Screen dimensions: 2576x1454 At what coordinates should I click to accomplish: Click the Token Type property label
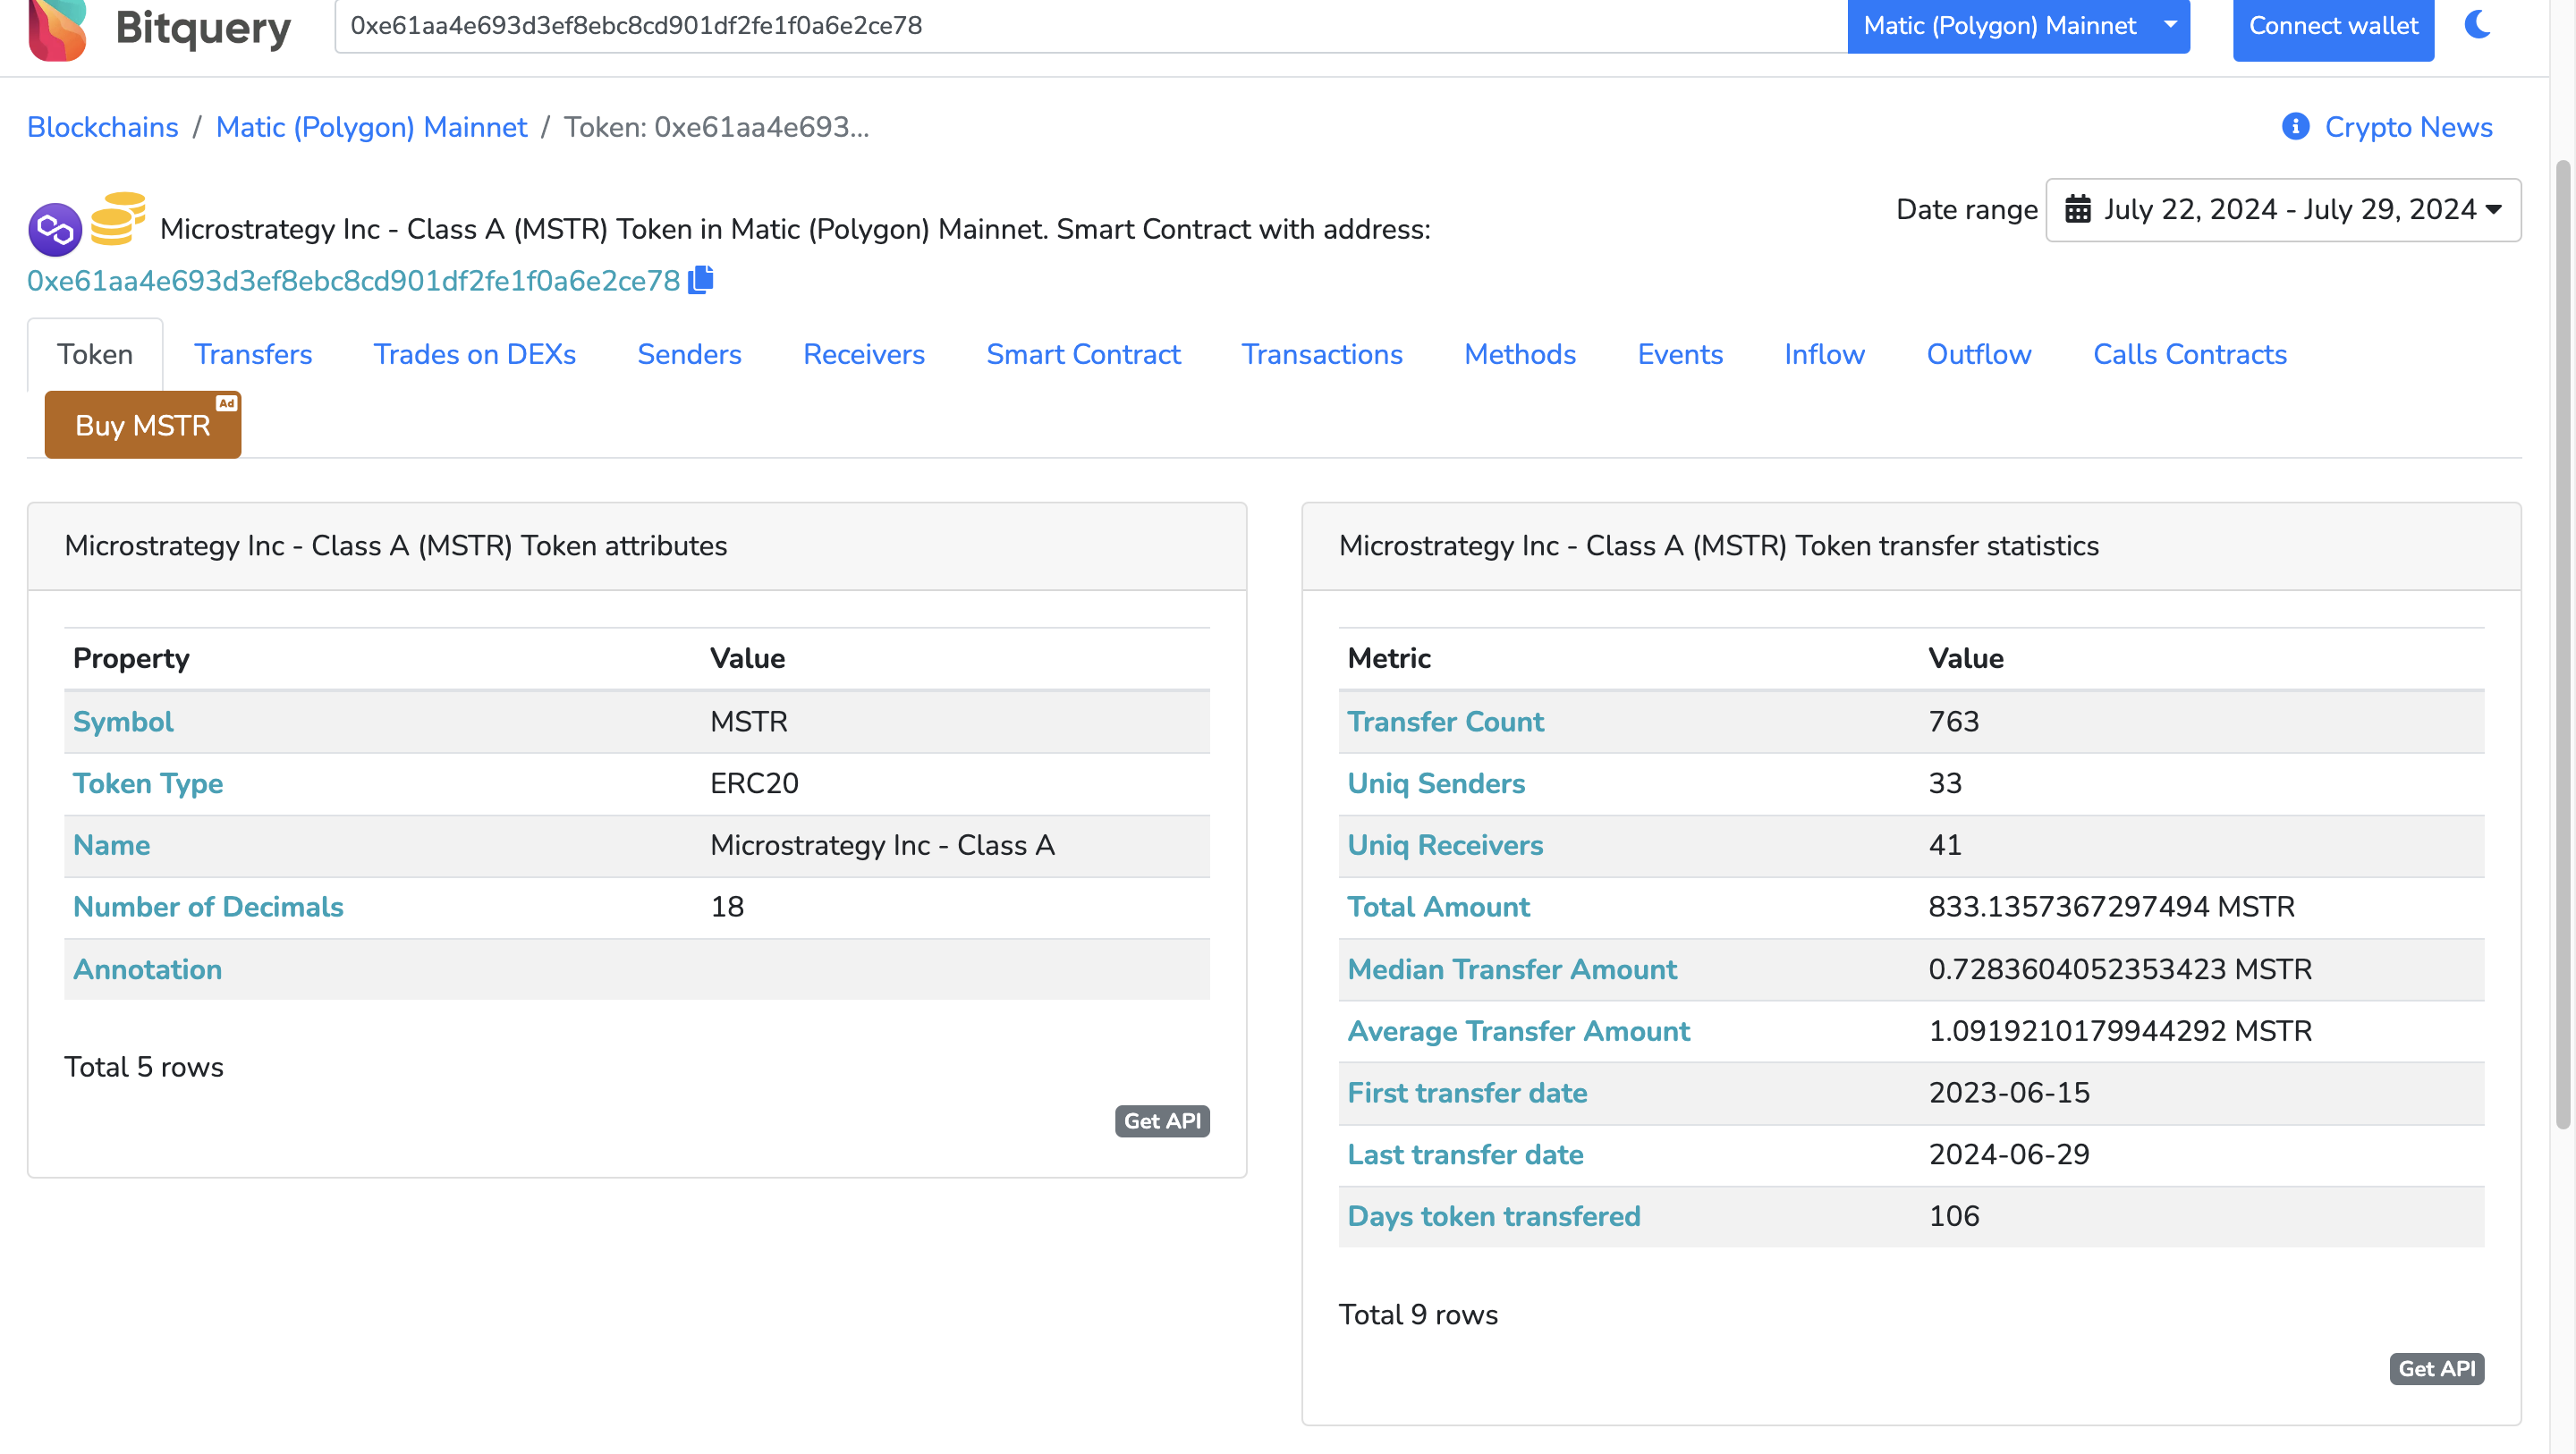point(148,783)
